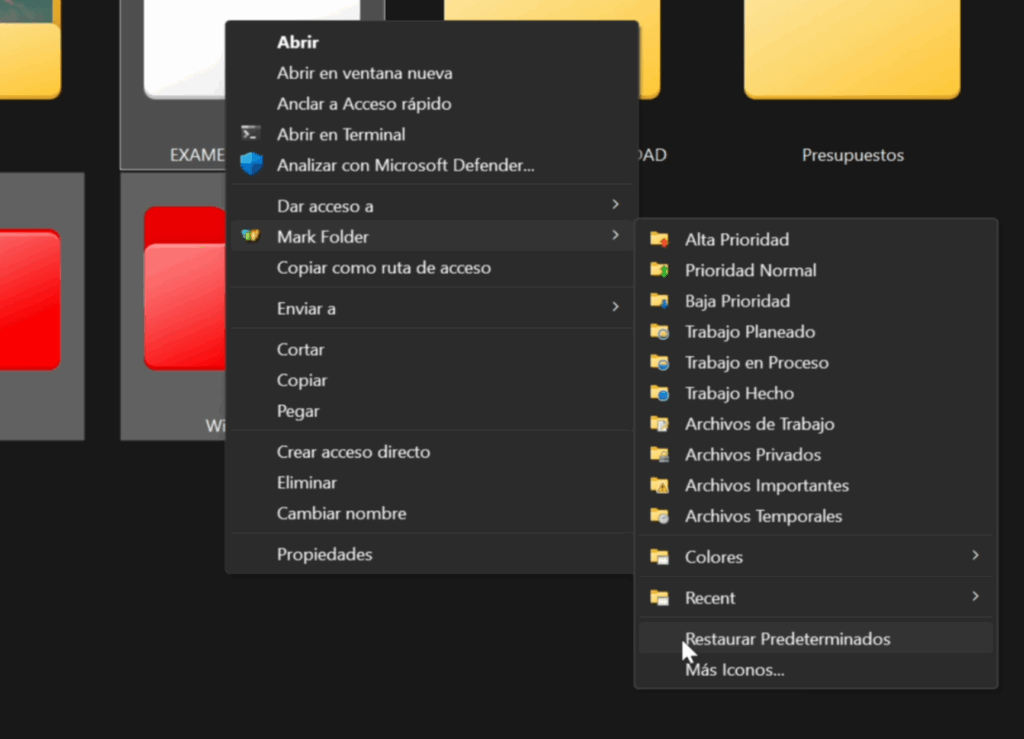Open Más Iconos... option
The image size is (1024, 739).
(x=816, y=670)
